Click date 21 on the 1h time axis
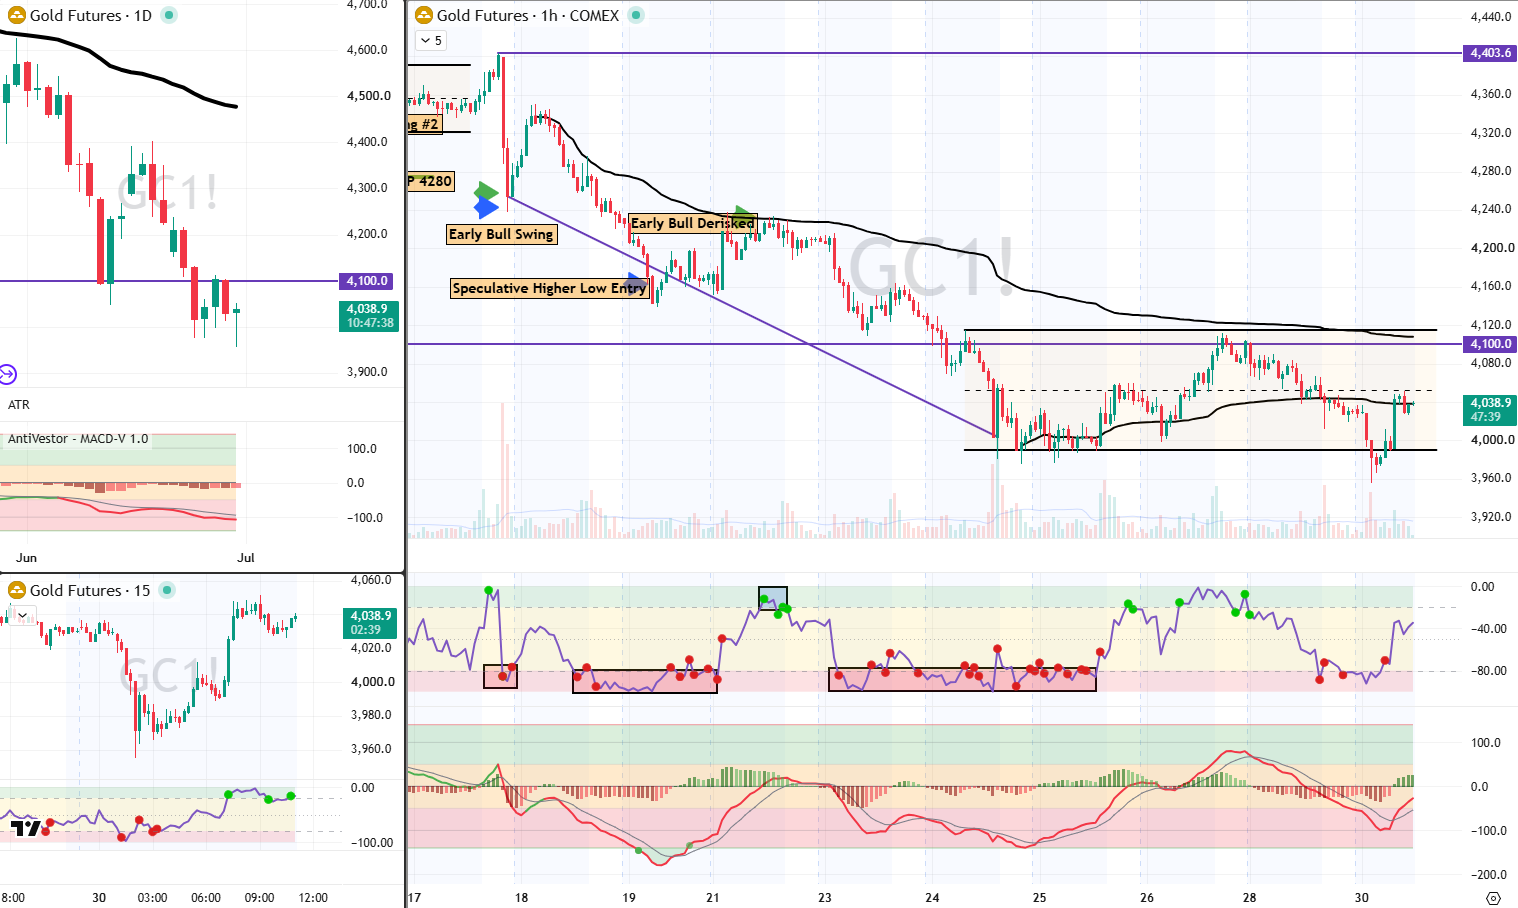 point(712,898)
